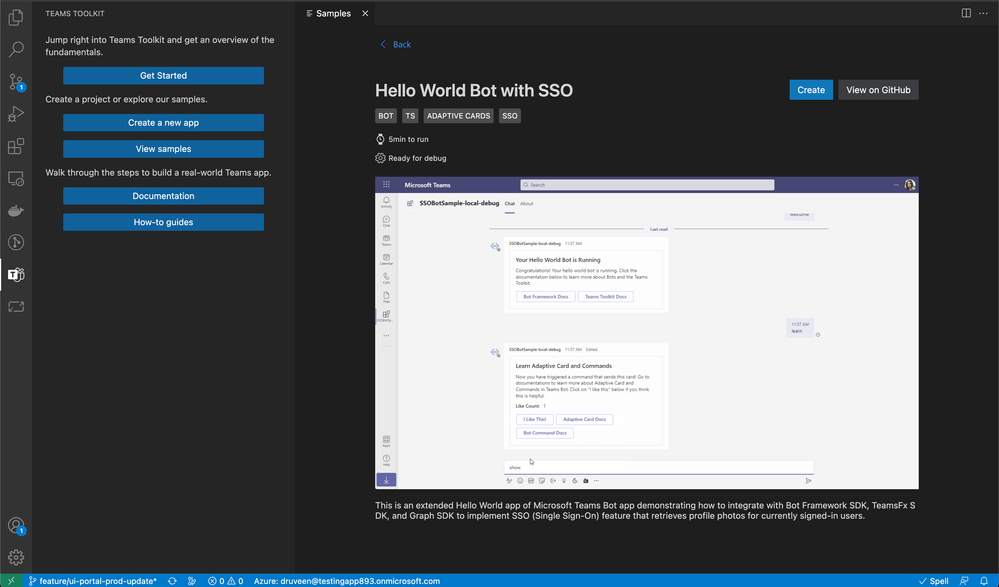Click the Azure account status bar entry
The height and width of the screenshot is (587, 999).
coord(347,581)
